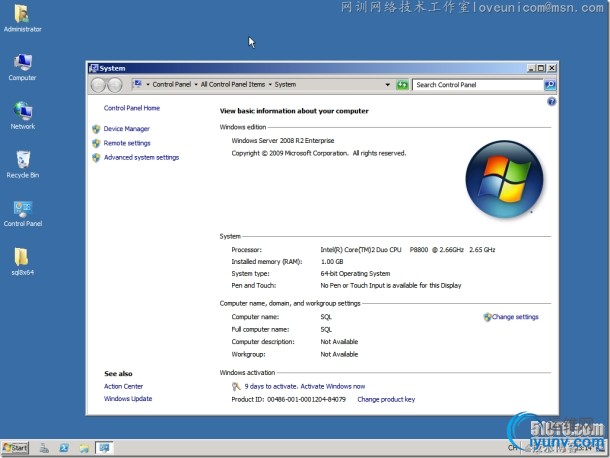
Task: Close the System window
Action: tap(552, 68)
